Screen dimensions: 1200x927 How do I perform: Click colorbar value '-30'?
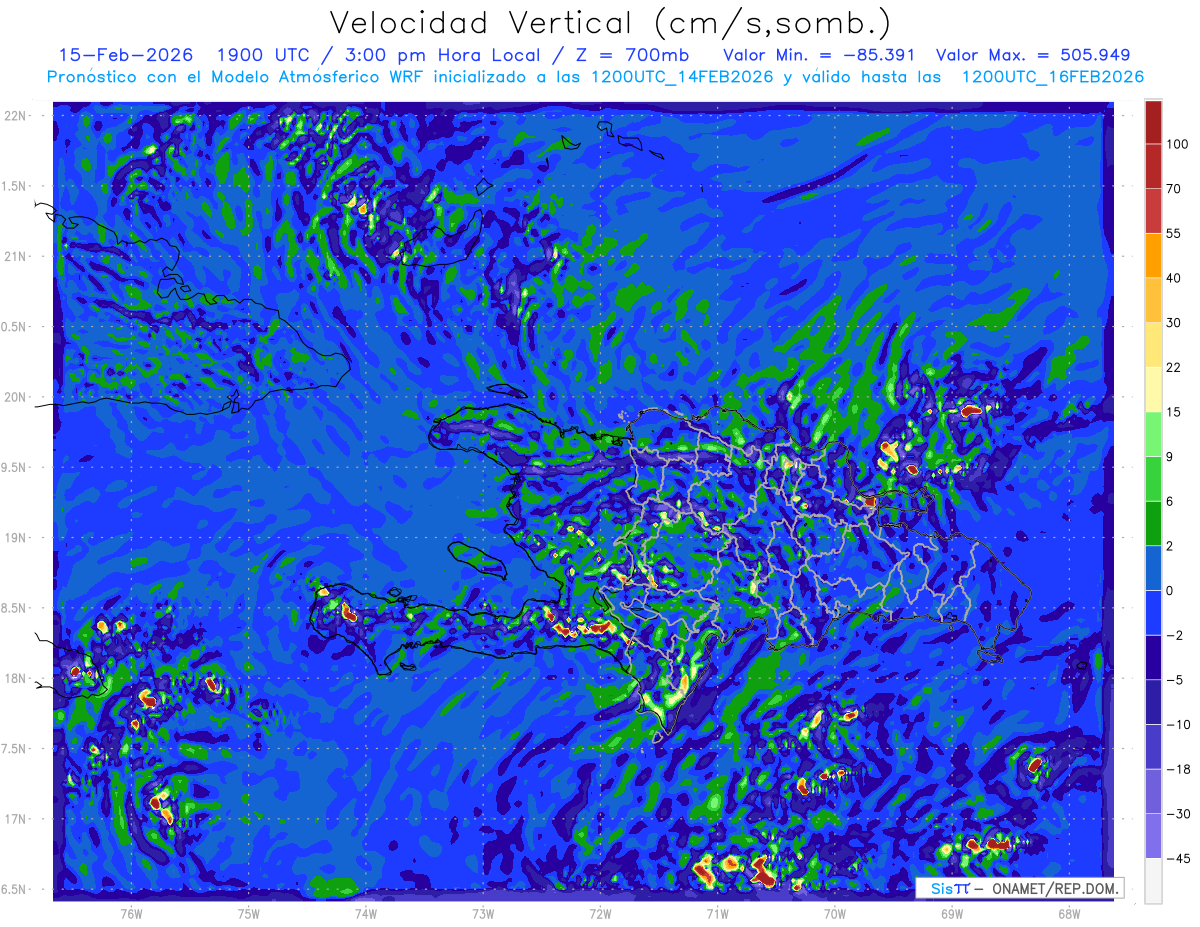point(1177,814)
